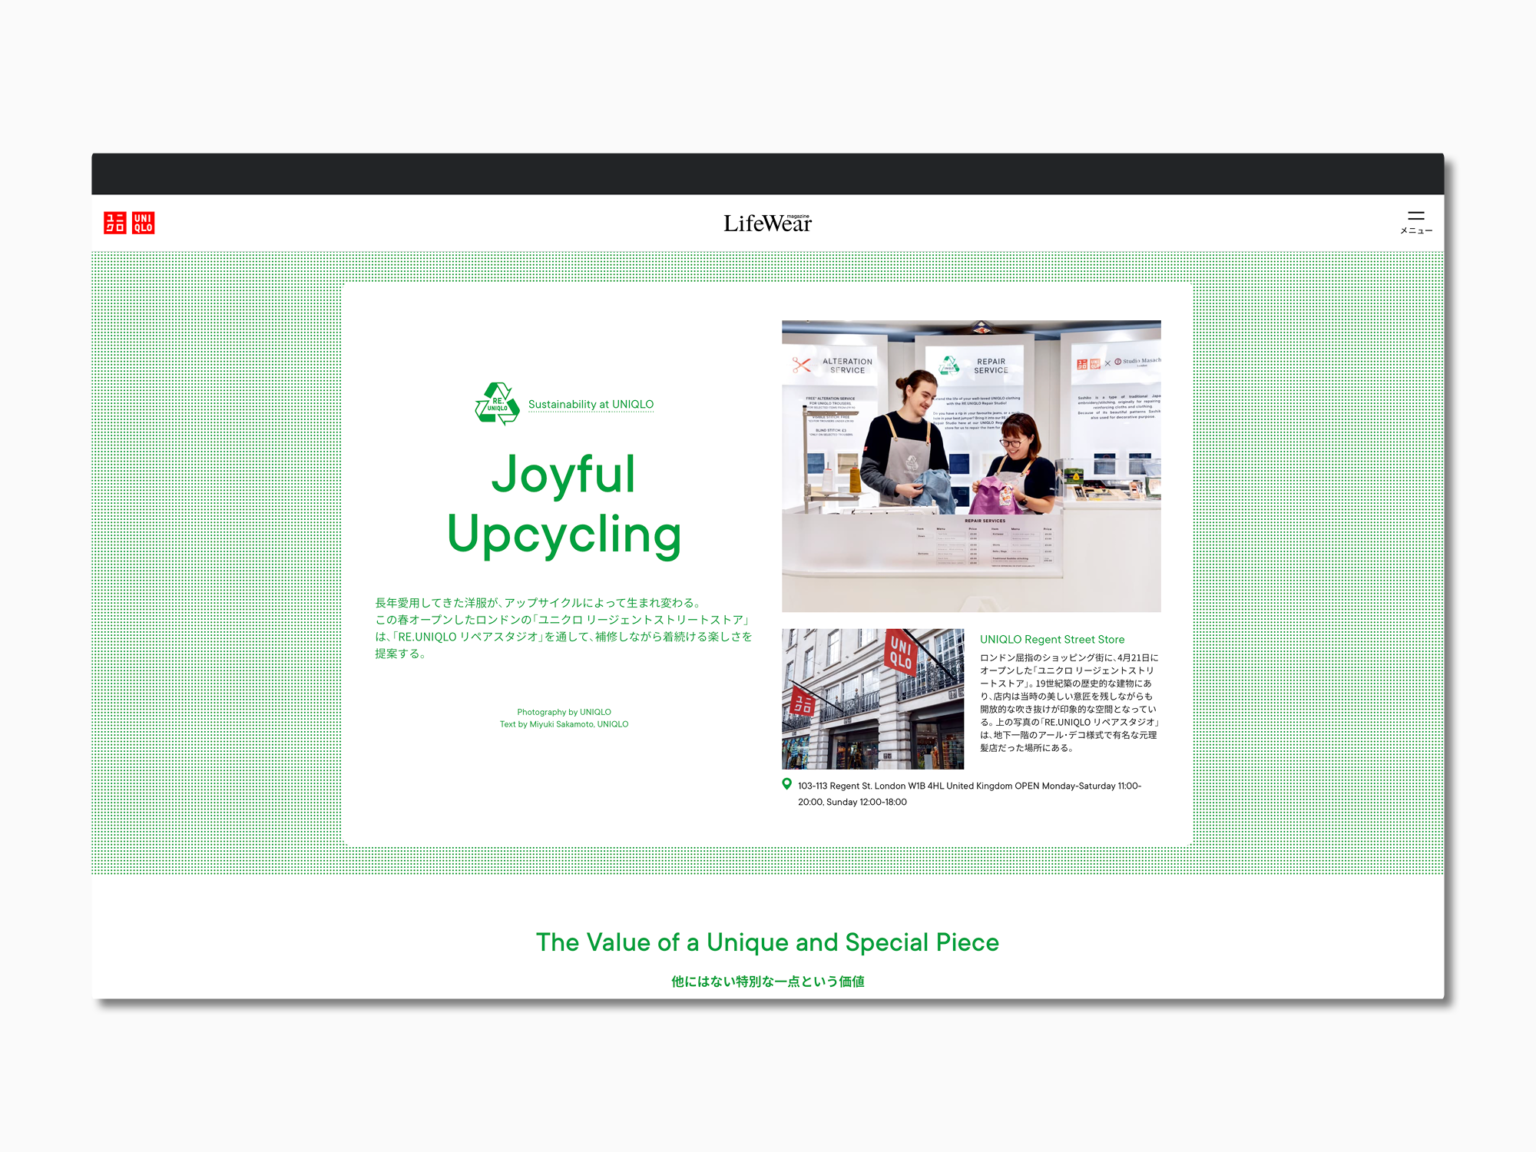
Task: Open the LifeWear magazine home logo
Action: 767,223
